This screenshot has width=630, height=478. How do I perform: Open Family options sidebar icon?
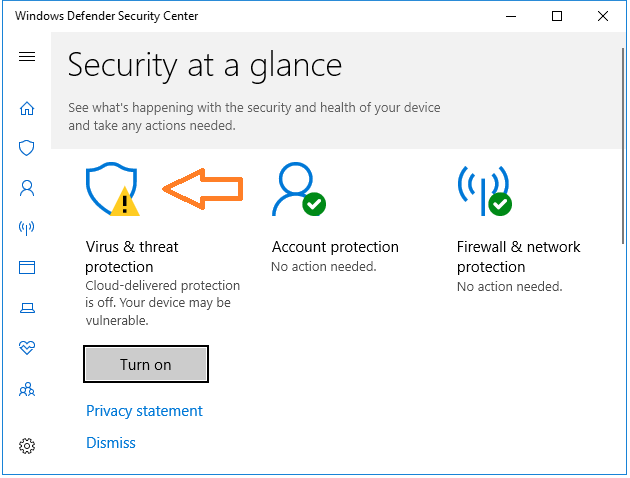27,389
